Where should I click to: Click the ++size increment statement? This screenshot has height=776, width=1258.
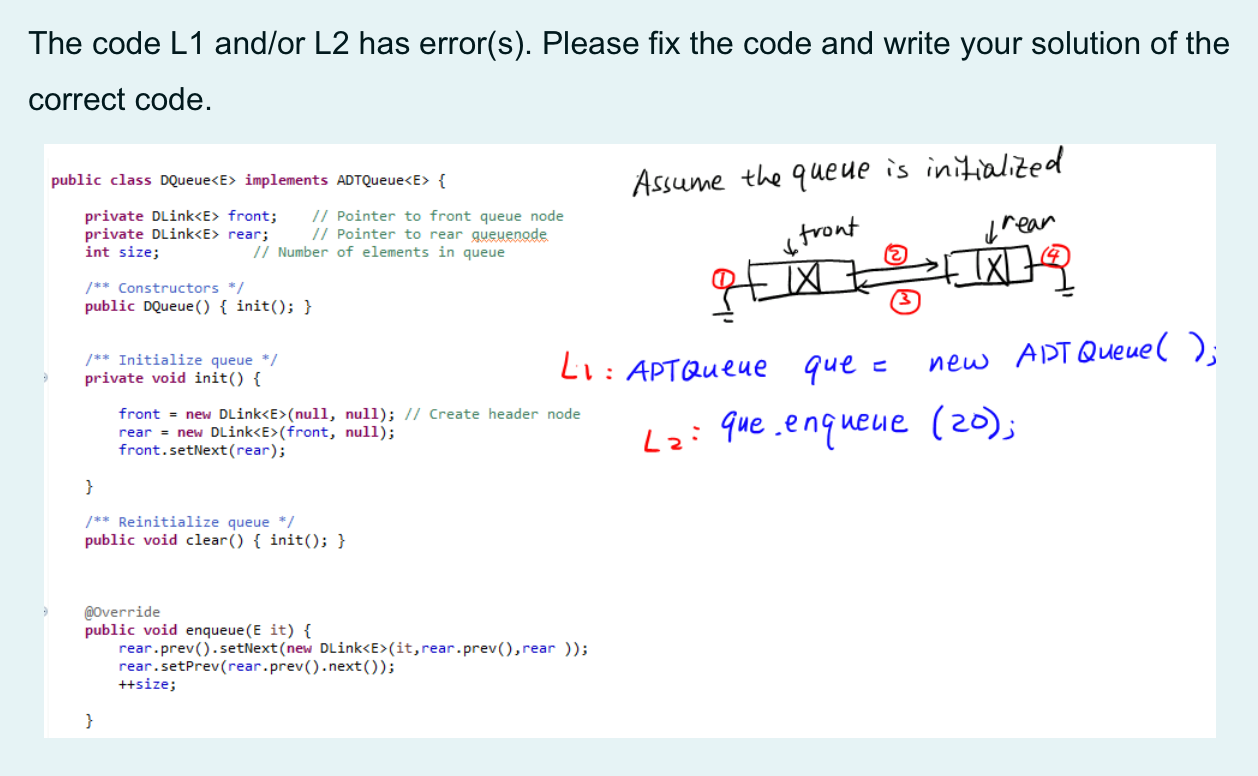pyautogui.click(x=146, y=684)
